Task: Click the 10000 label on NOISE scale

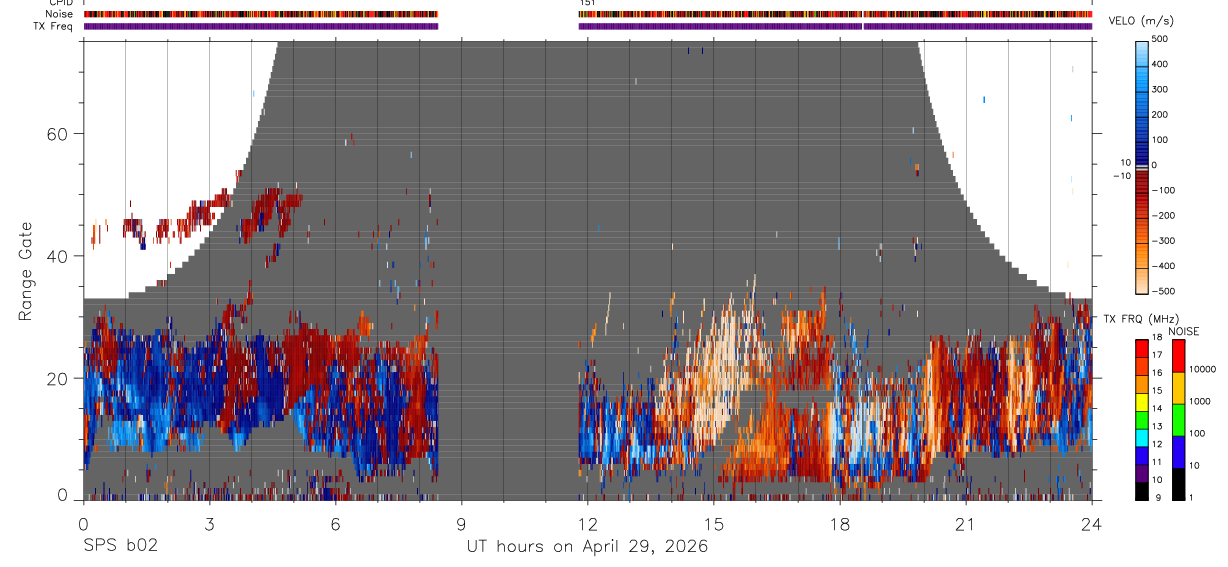Action: (1203, 370)
